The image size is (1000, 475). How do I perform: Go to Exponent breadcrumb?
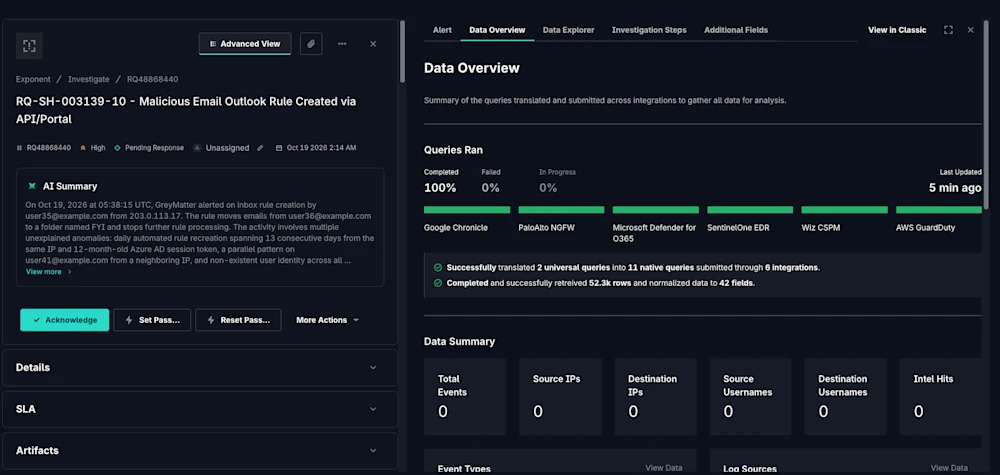[x=33, y=79]
